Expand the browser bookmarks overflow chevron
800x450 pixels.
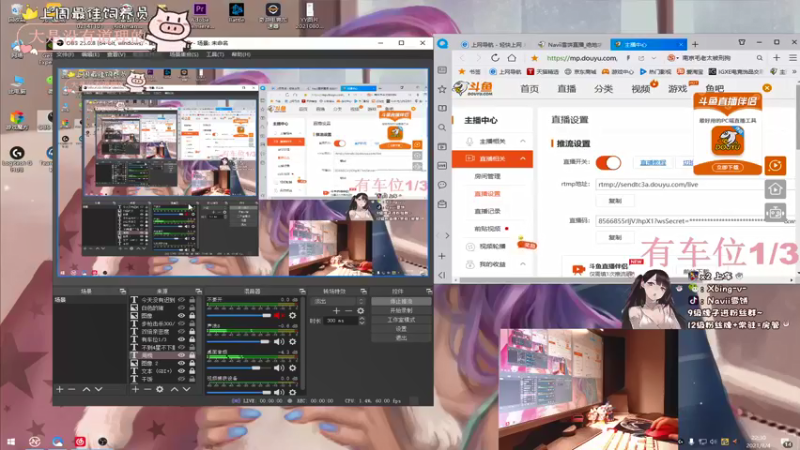coord(794,71)
